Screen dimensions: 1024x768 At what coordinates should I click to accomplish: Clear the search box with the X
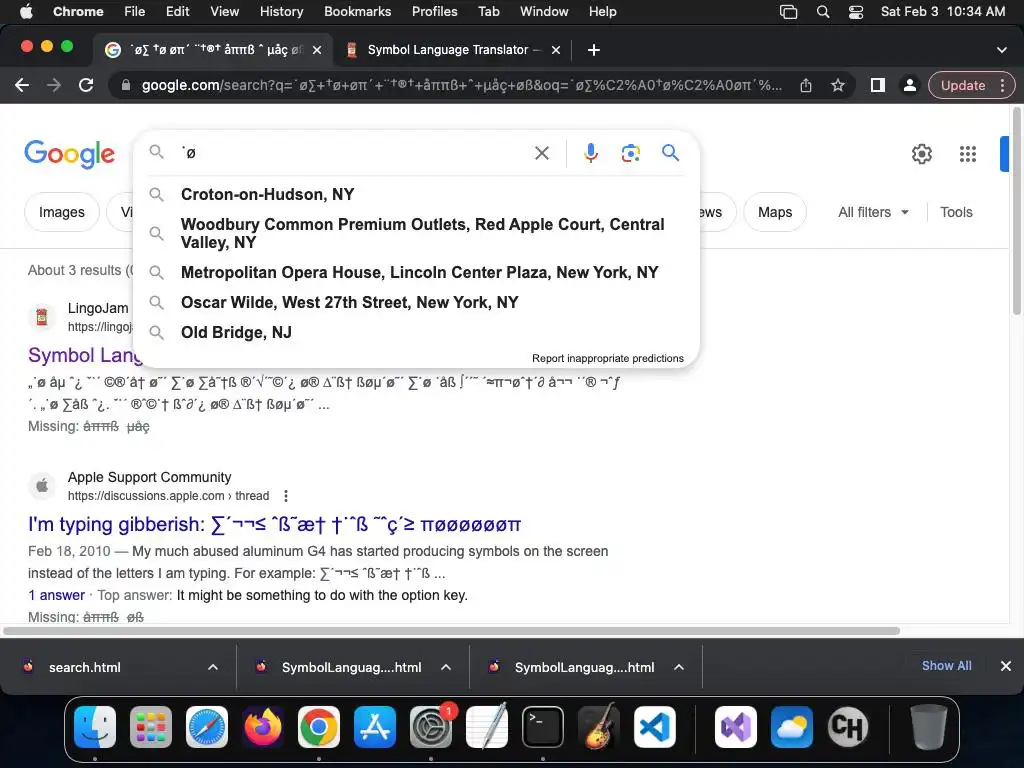tap(541, 153)
